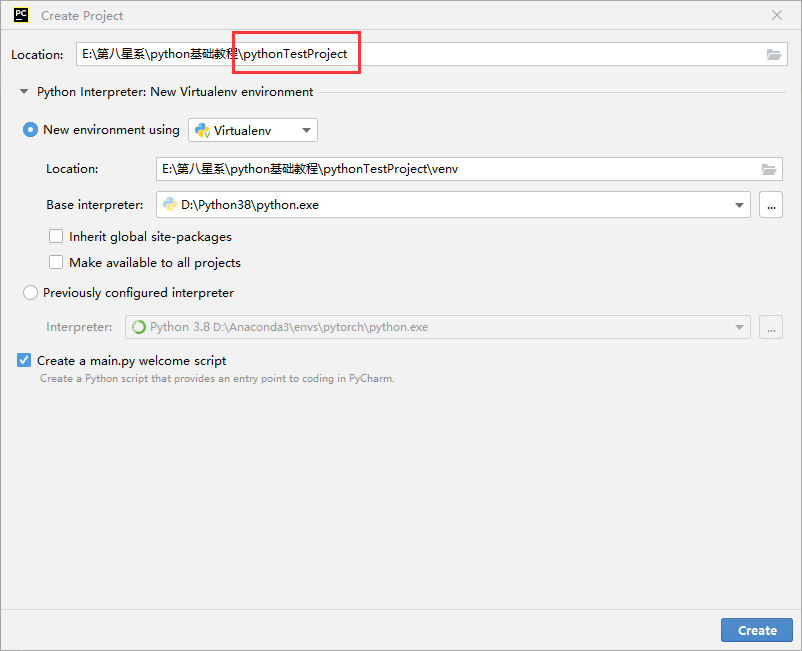Viewport: 802px width, 651px height.
Task: Browse for project location folder icon
Action: 774,54
